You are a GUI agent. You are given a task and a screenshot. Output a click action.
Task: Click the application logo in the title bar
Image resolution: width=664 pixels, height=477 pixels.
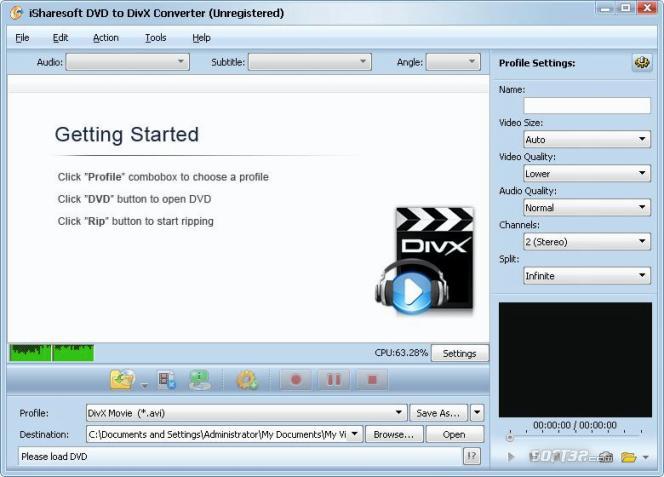point(16,13)
